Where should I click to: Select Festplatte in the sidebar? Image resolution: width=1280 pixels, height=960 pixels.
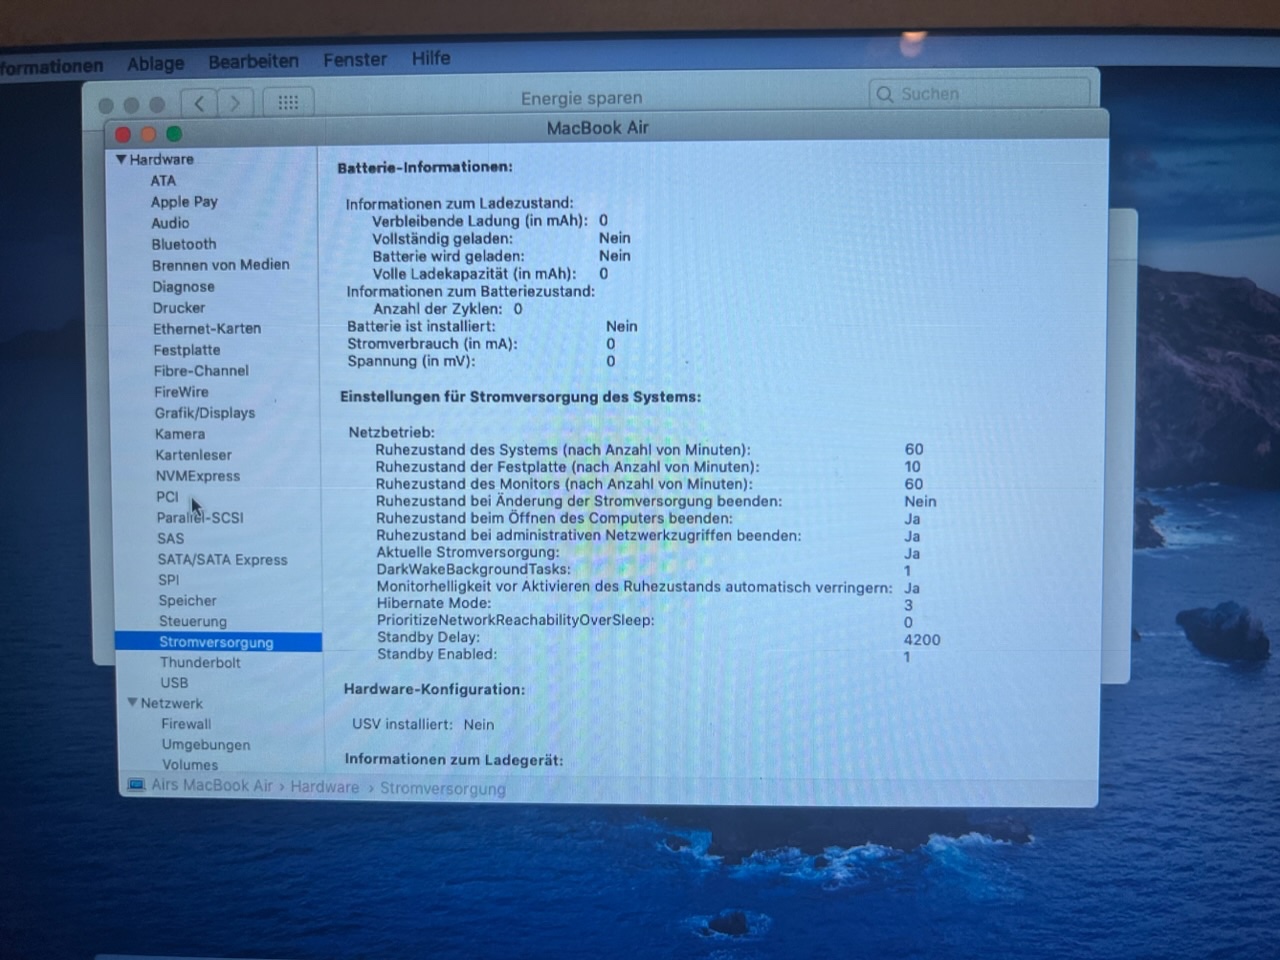coord(187,350)
